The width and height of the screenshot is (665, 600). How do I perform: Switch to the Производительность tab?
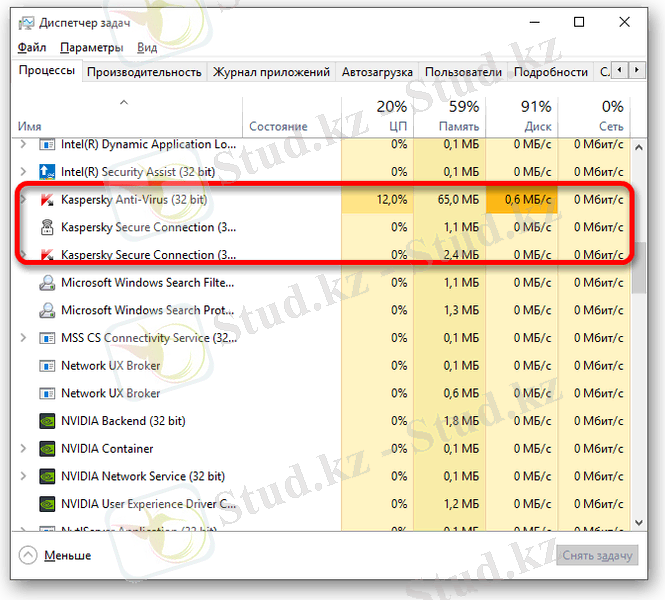[144, 72]
